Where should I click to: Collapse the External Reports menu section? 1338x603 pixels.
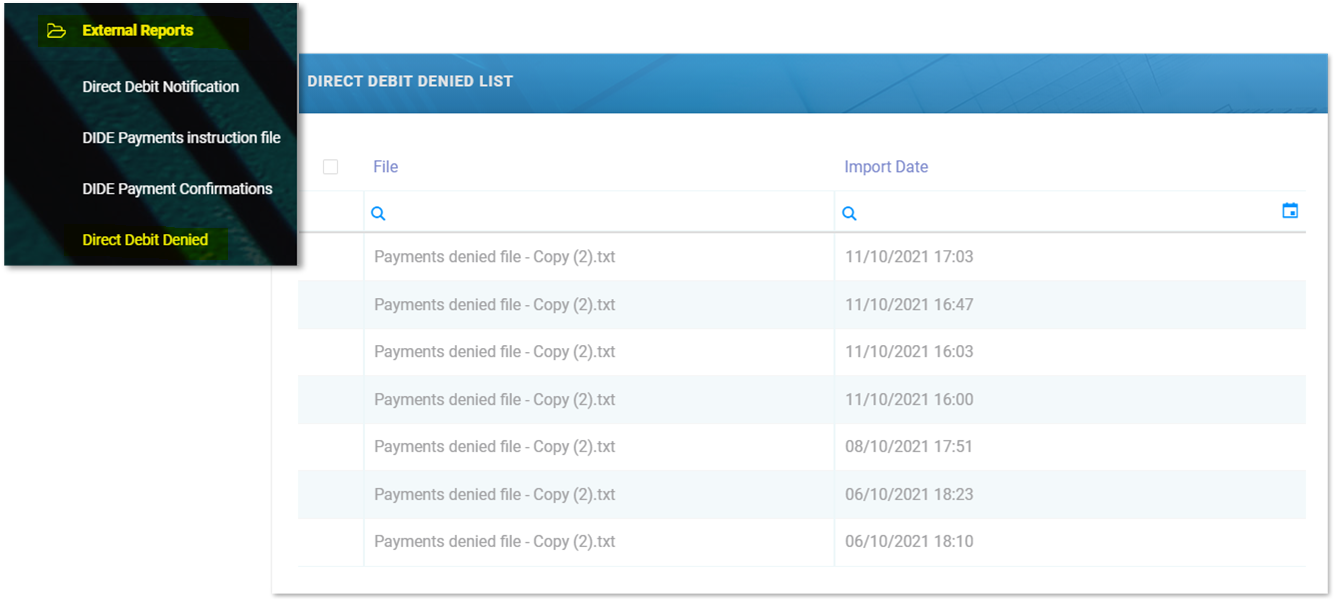(137, 31)
